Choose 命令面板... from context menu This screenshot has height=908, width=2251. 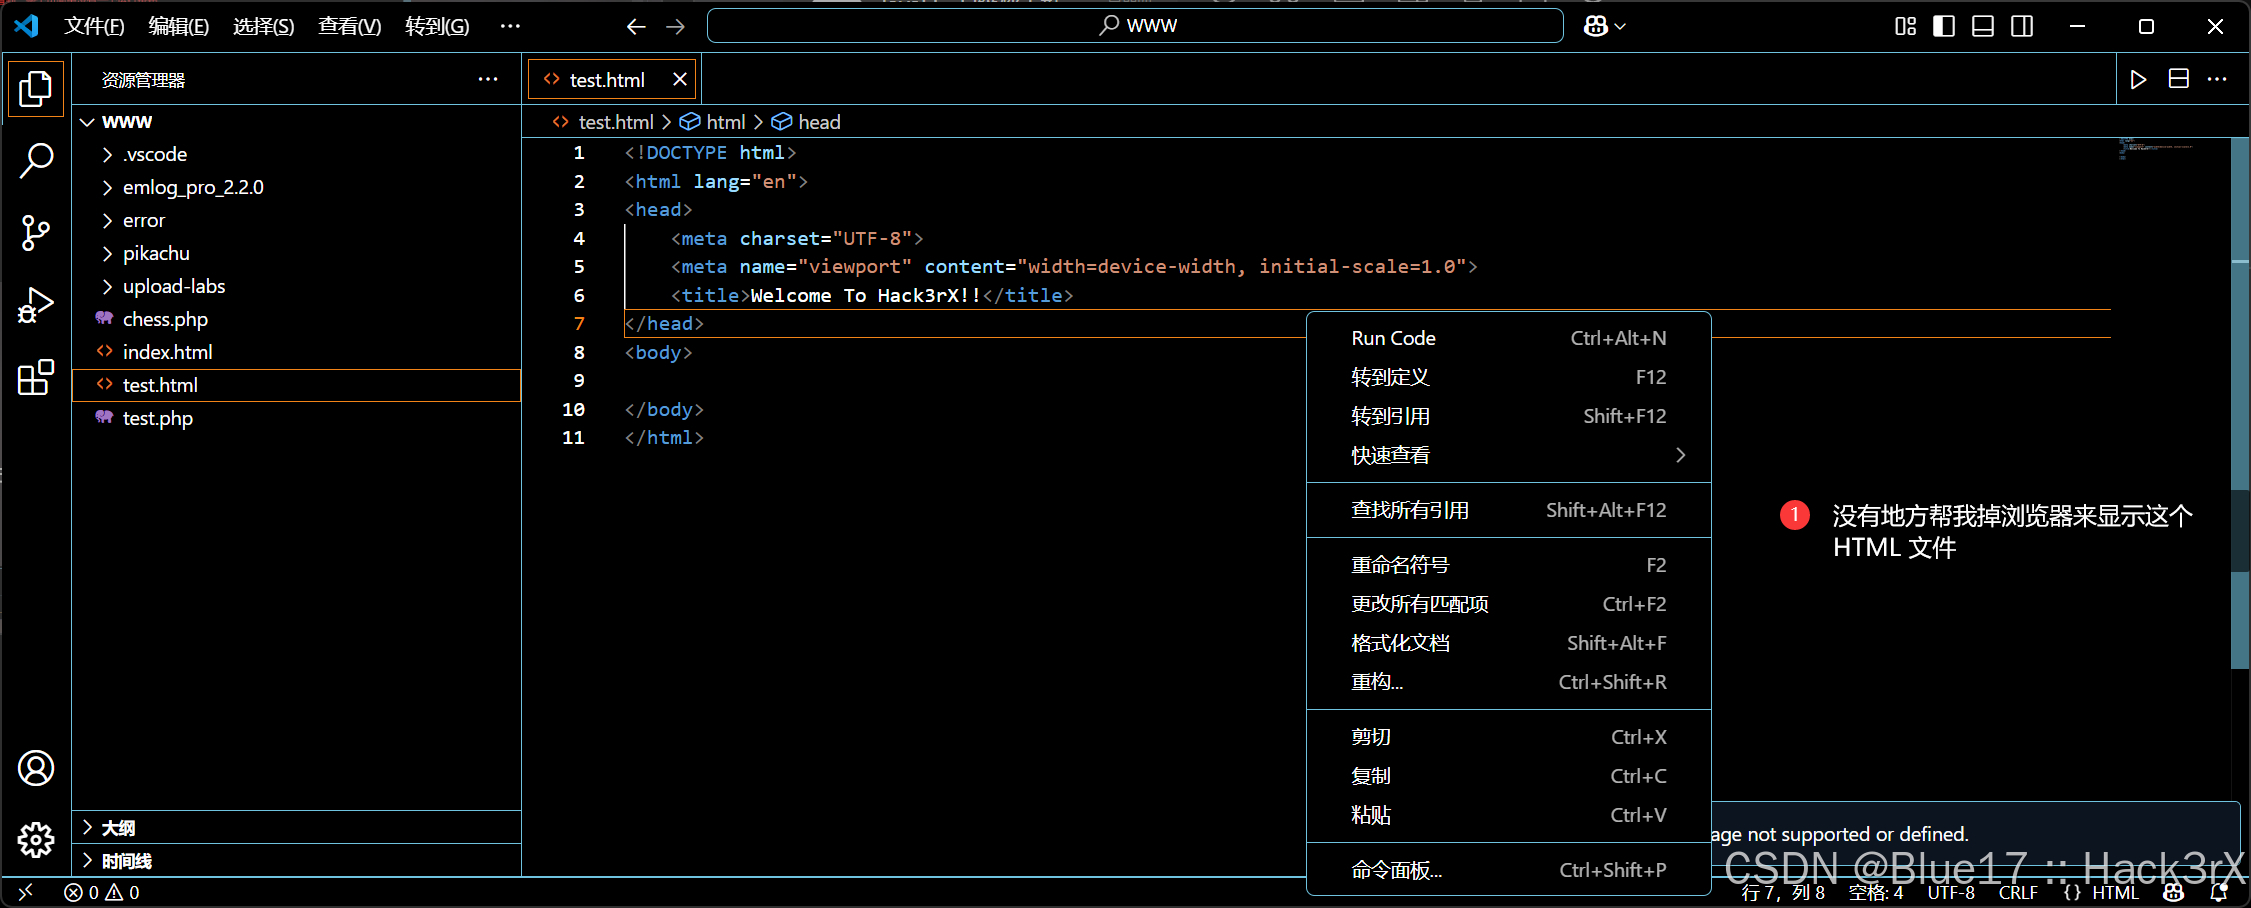tap(1509, 870)
